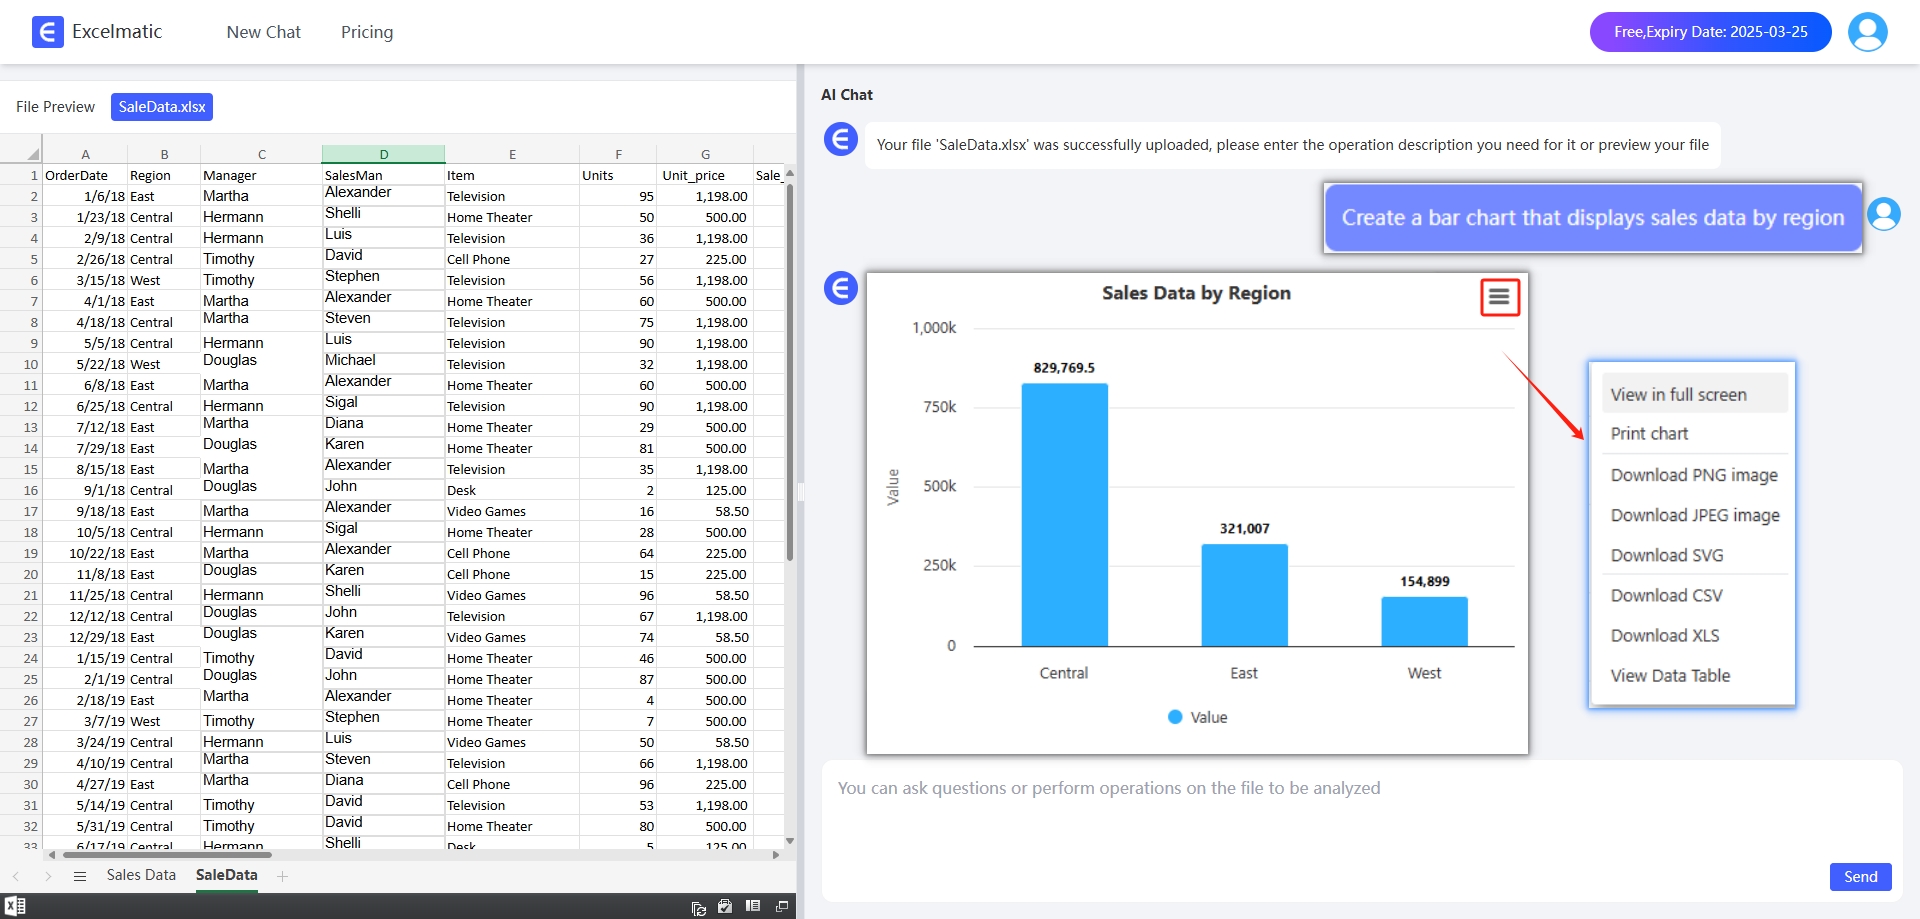1920x919 pixels.
Task: Add a new sheet with plus icon
Action: pyautogui.click(x=283, y=876)
